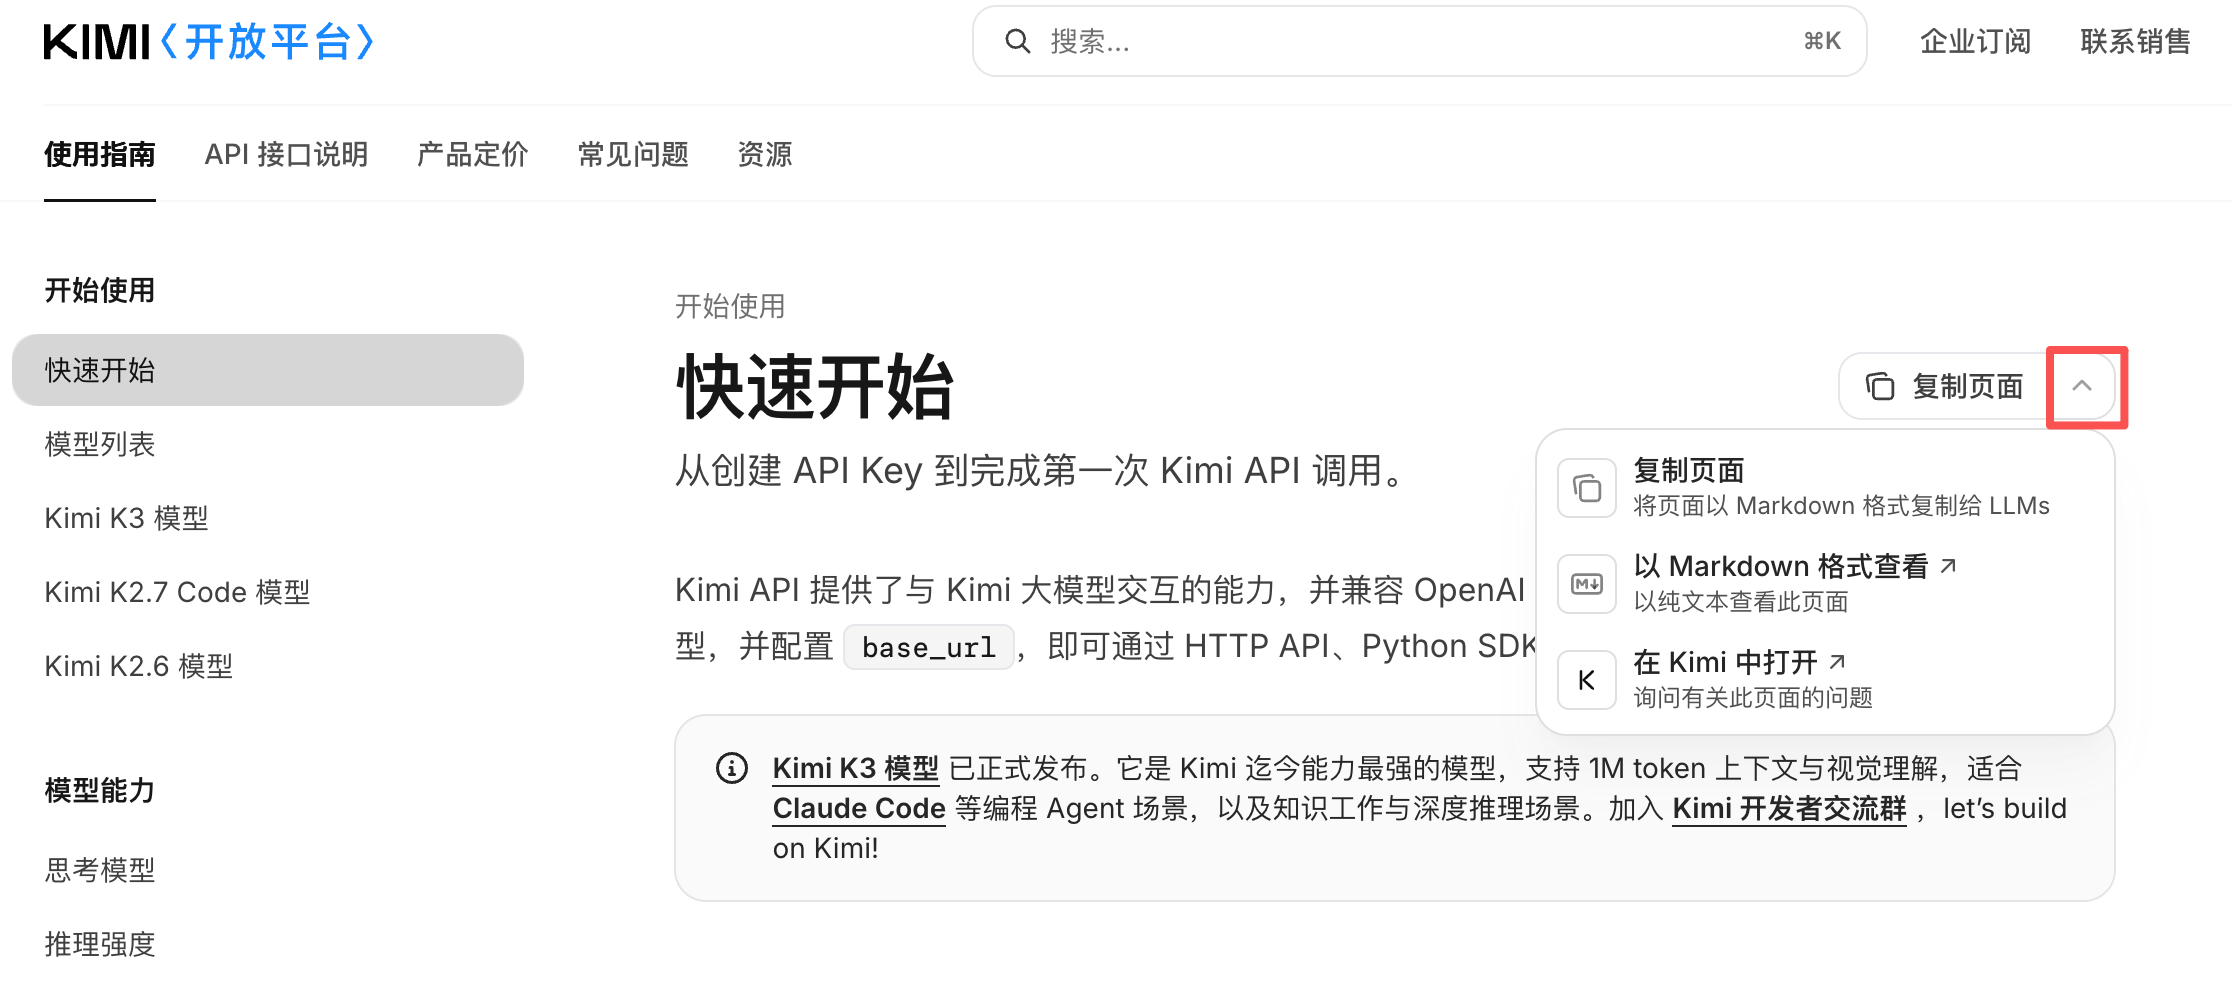The width and height of the screenshot is (2232, 984).
Task: Click the info circle icon in notice
Action: click(732, 768)
